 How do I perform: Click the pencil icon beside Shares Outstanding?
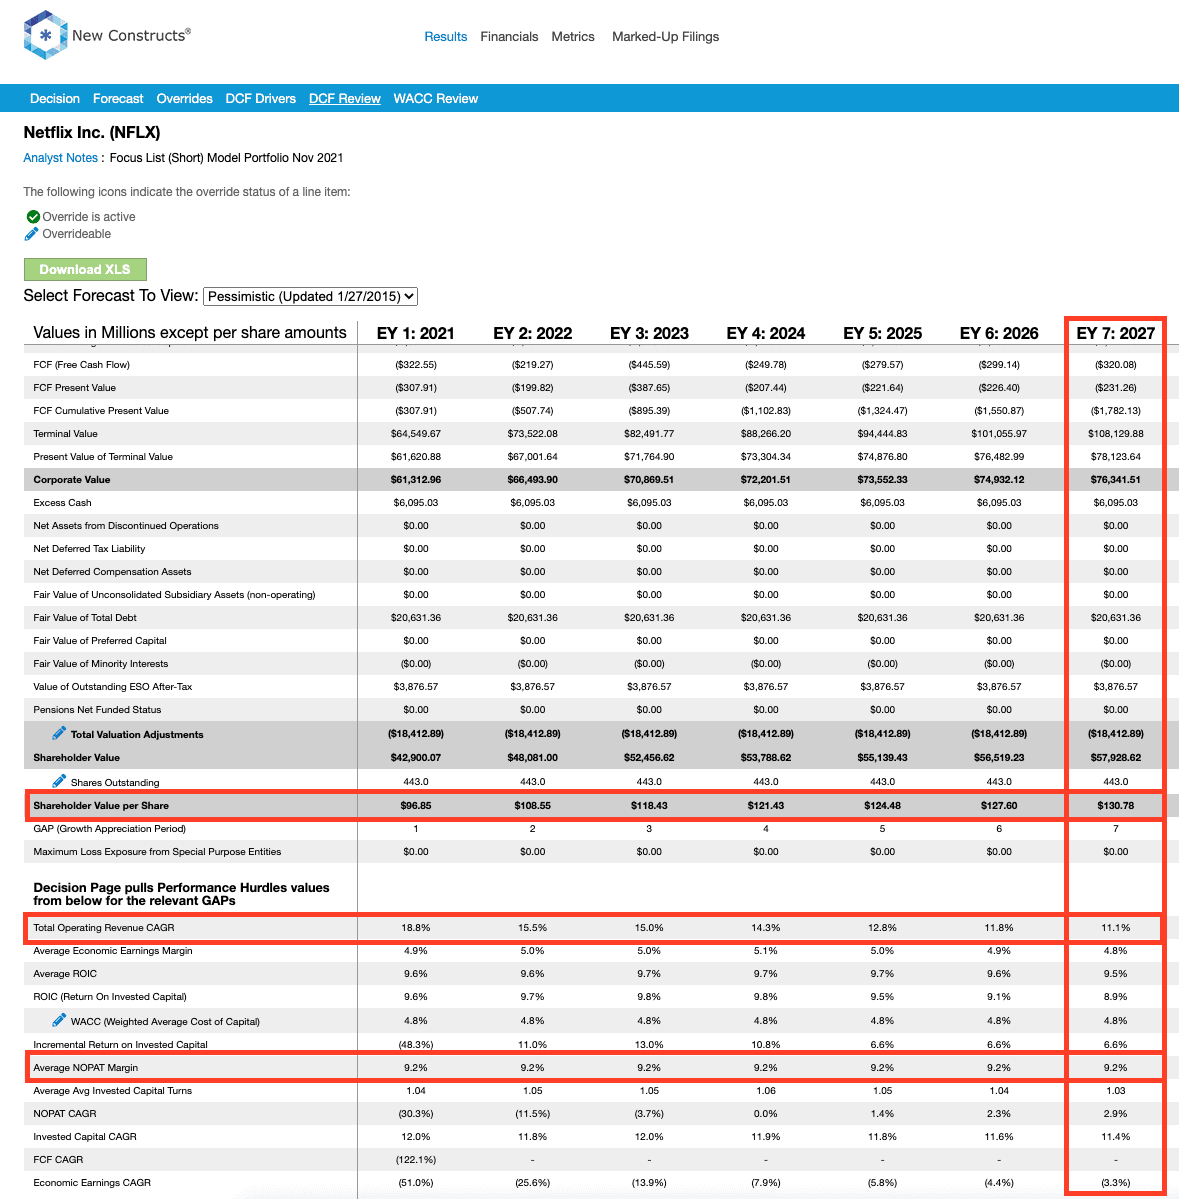pos(59,781)
